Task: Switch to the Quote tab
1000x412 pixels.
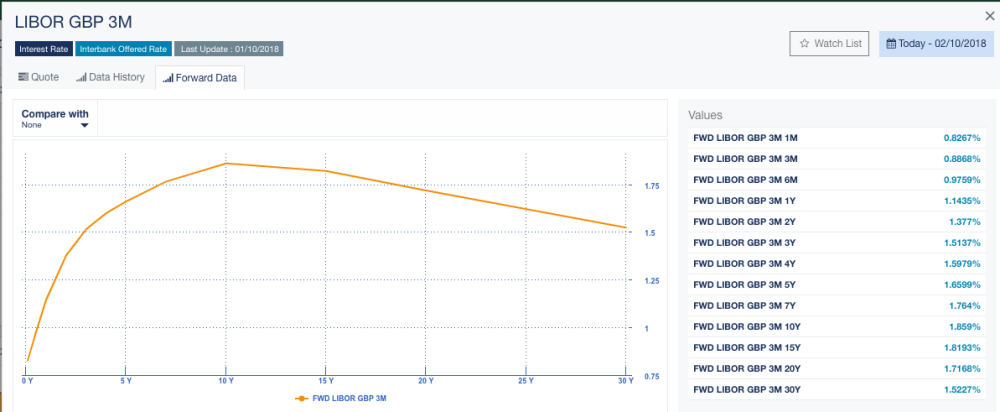Action: click(39, 78)
